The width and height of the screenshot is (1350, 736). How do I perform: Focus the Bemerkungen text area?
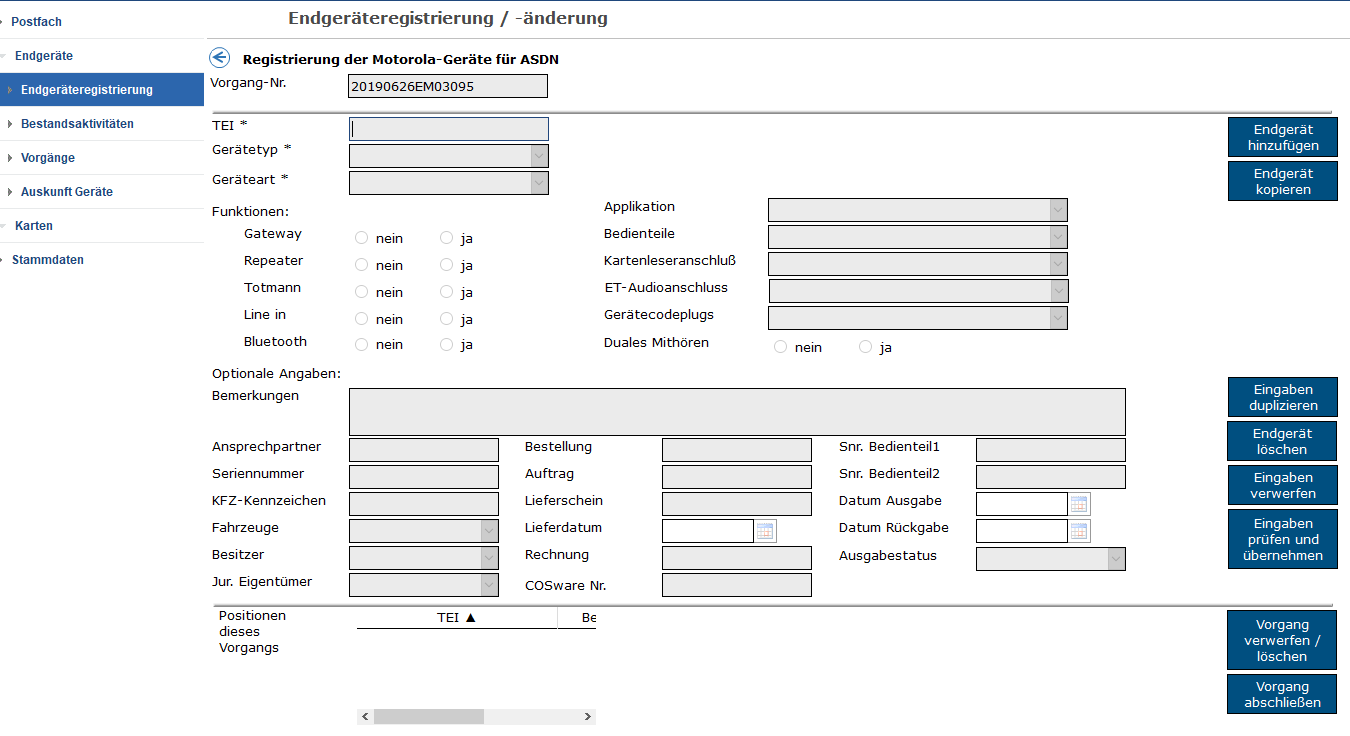click(x=736, y=412)
